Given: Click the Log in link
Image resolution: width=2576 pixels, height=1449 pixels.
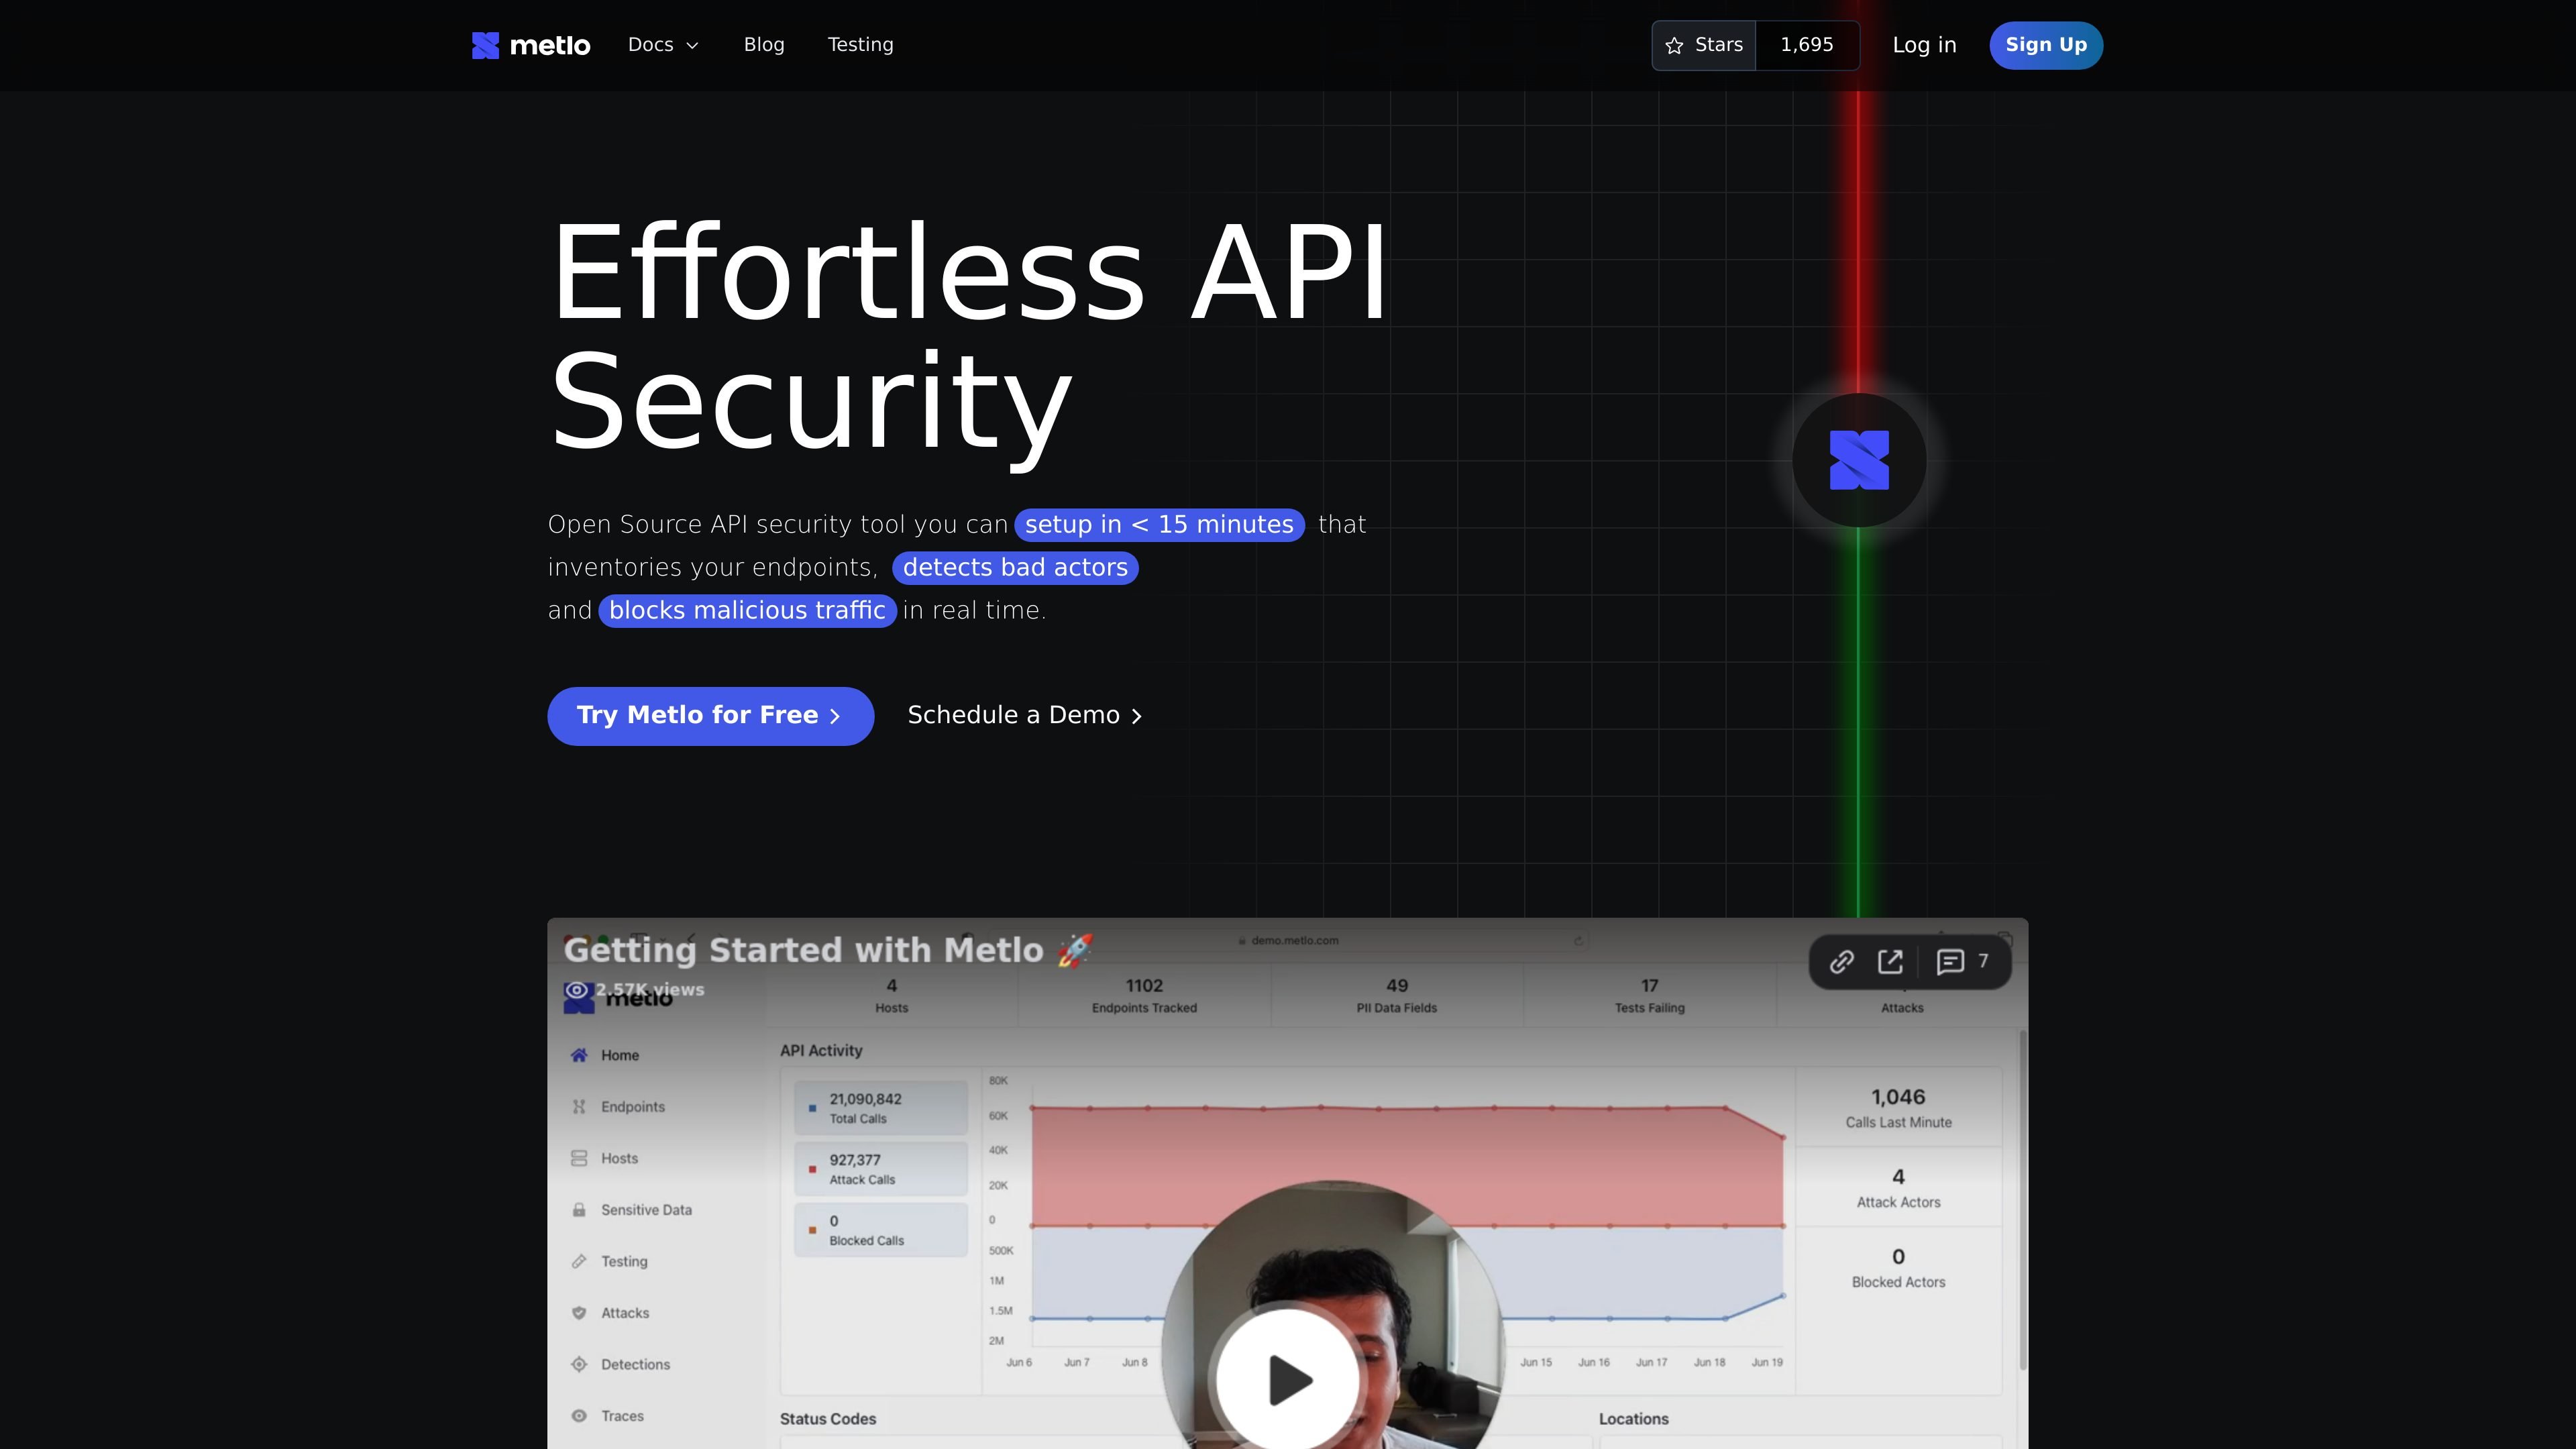Looking at the screenshot, I should point(1924,45).
